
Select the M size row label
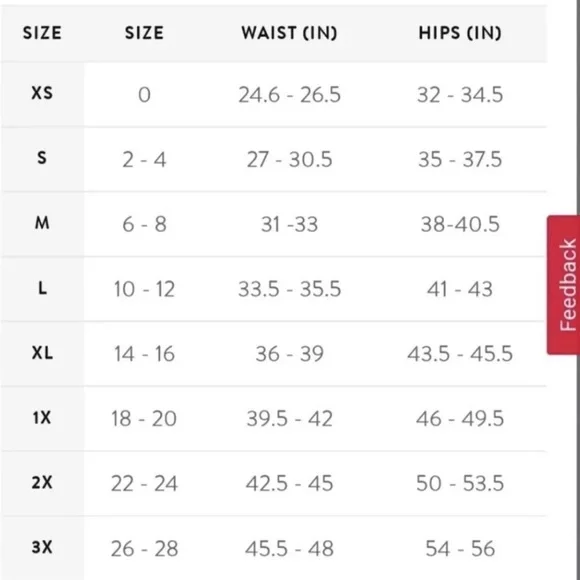click(42, 223)
